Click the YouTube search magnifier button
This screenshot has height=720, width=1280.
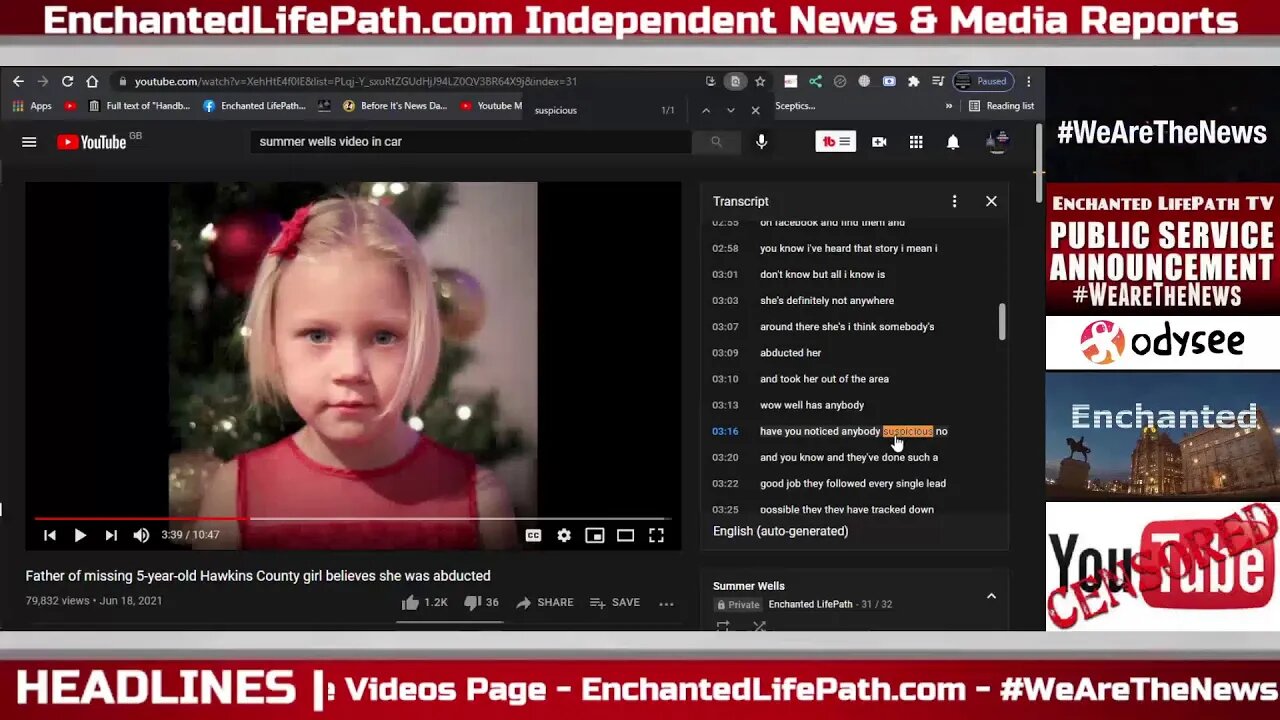[716, 142]
